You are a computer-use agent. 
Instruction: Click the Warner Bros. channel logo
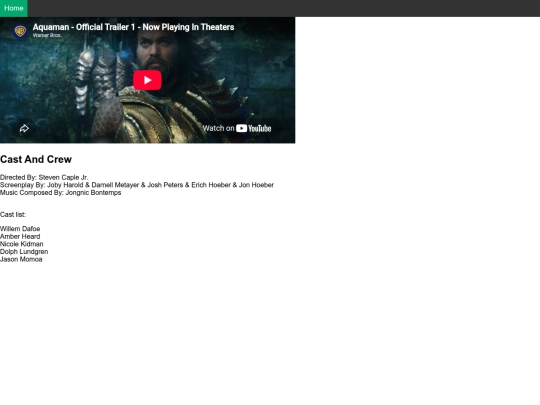pos(20,31)
